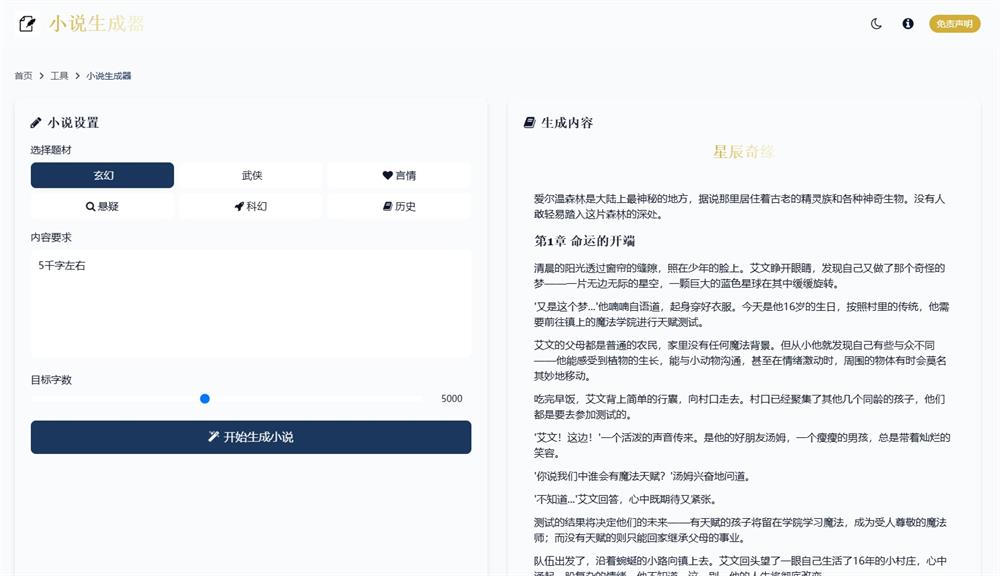
Task: Open the 工具 breadcrumb entry
Action: tap(58, 75)
